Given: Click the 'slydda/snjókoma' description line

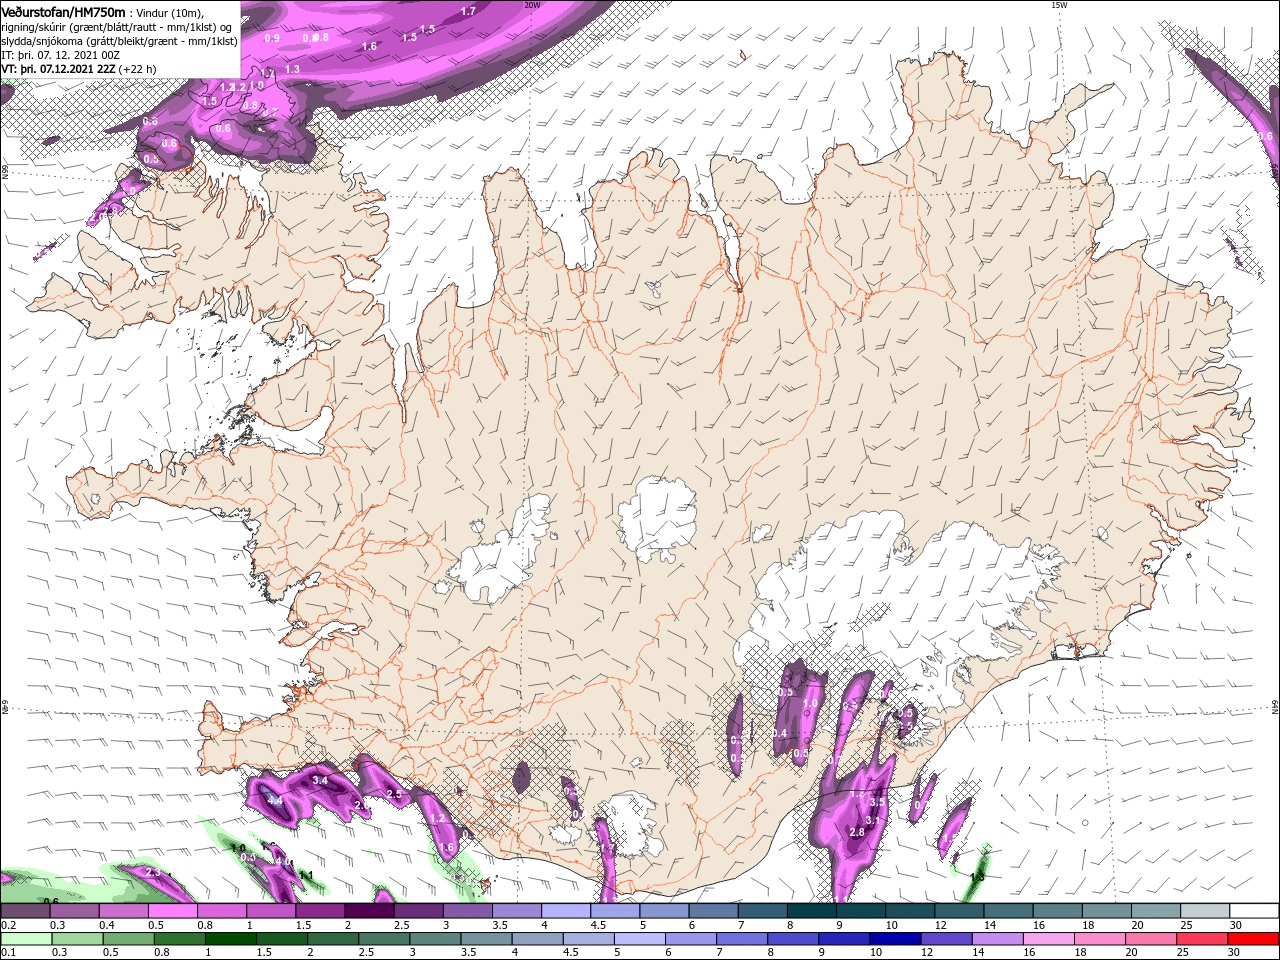Looking at the screenshot, I should click(120, 41).
